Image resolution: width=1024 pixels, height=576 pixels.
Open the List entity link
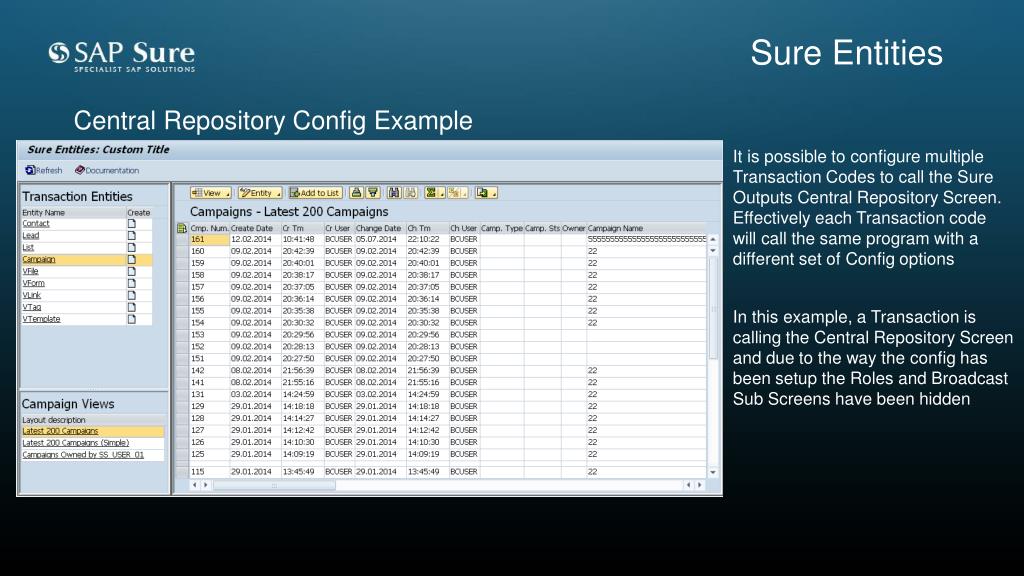click(28, 248)
